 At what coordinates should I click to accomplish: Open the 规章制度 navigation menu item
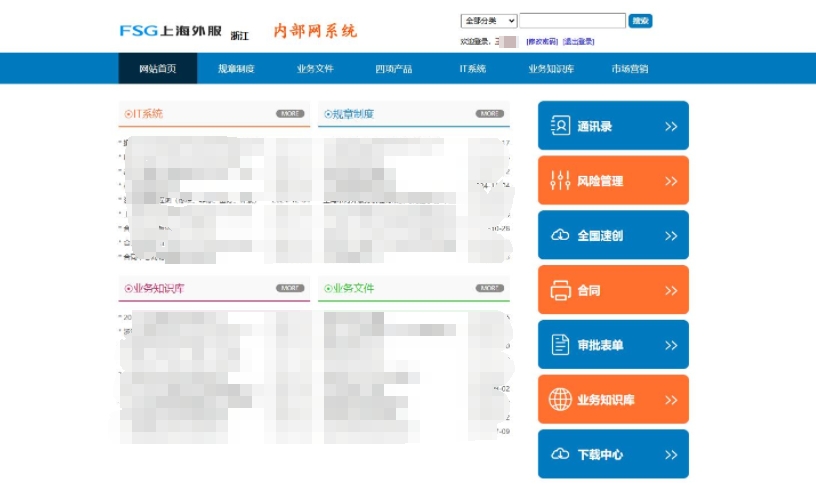pos(236,69)
